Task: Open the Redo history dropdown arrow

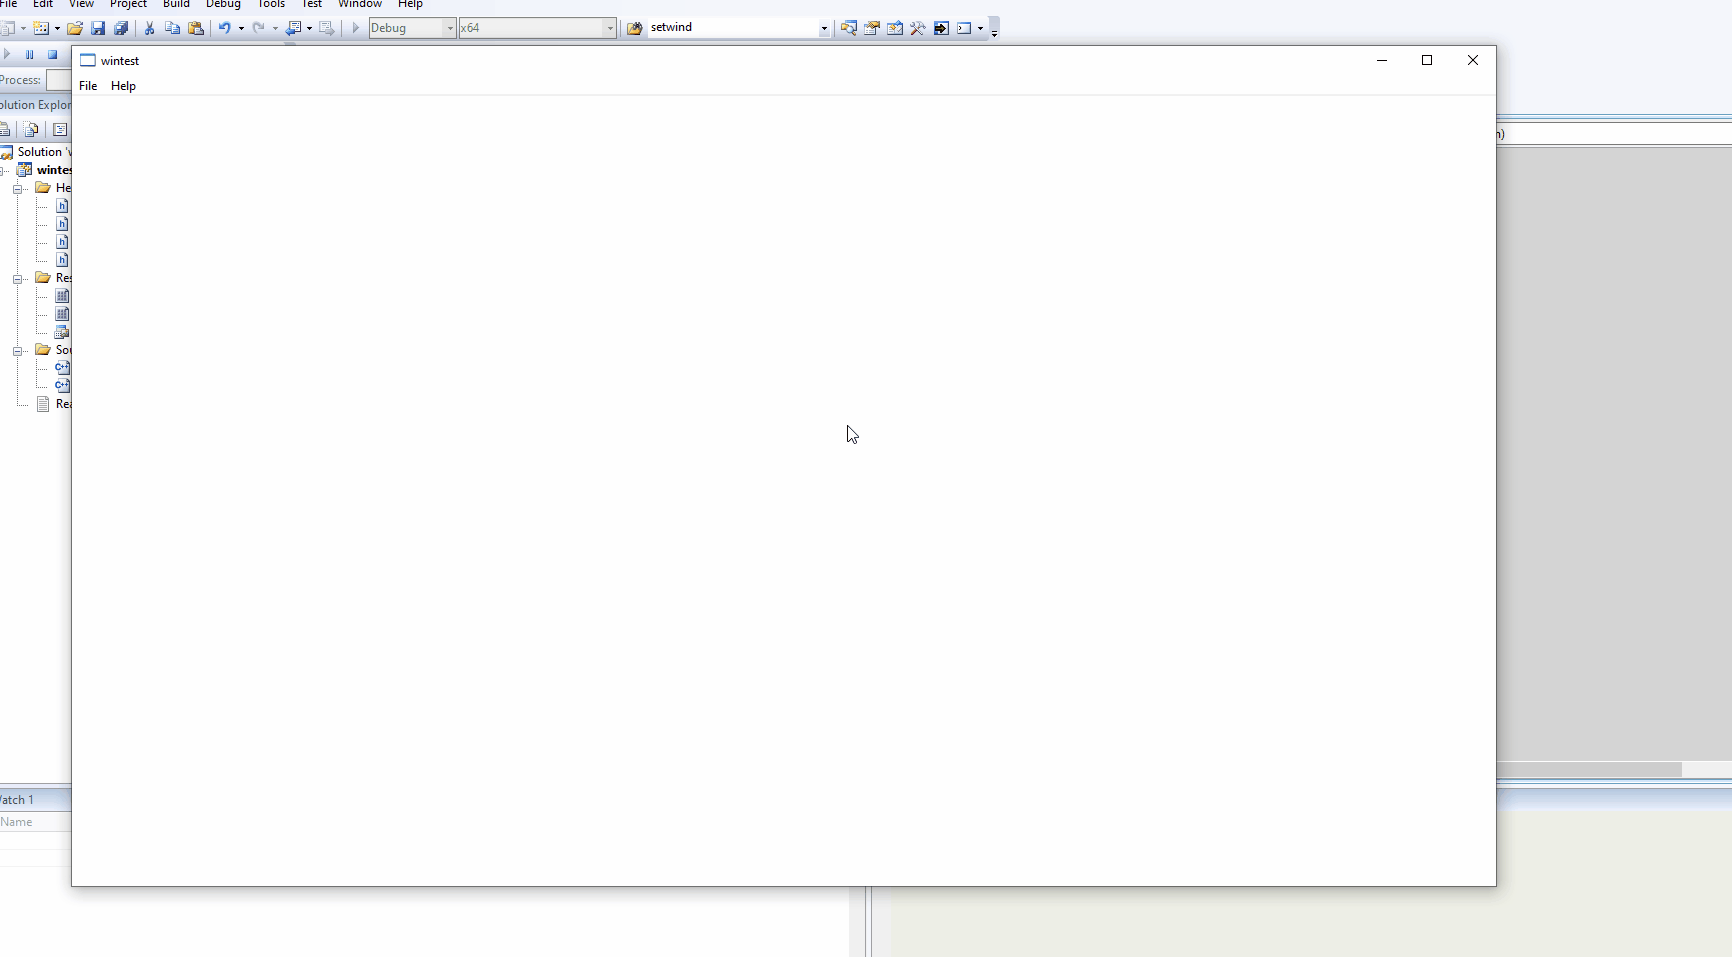Action: tap(275, 29)
